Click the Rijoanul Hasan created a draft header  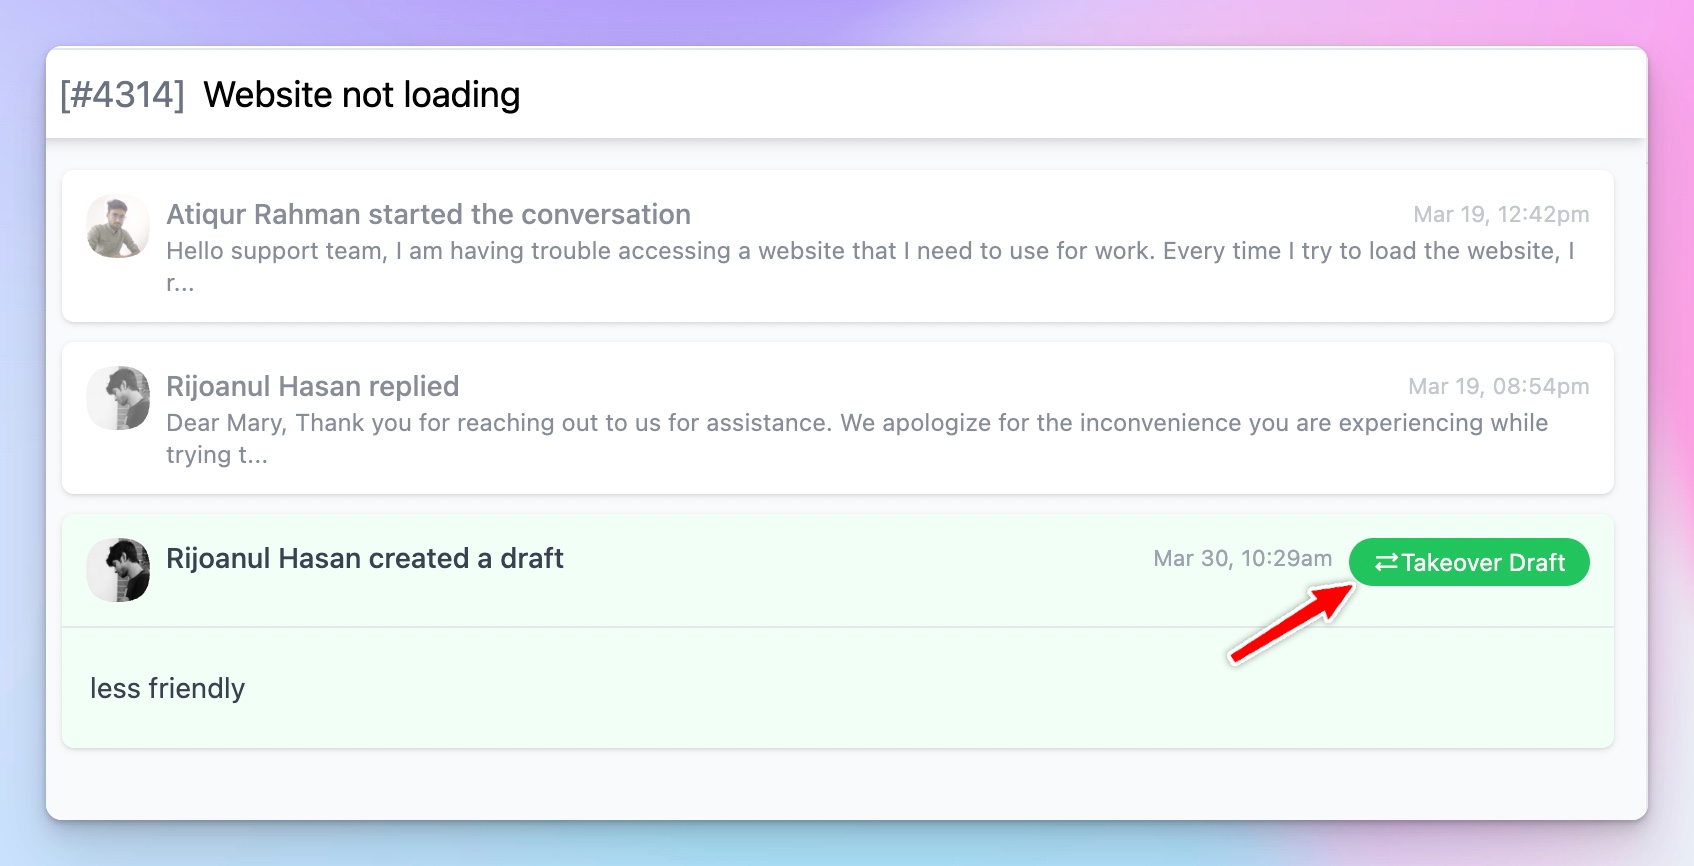pos(365,558)
